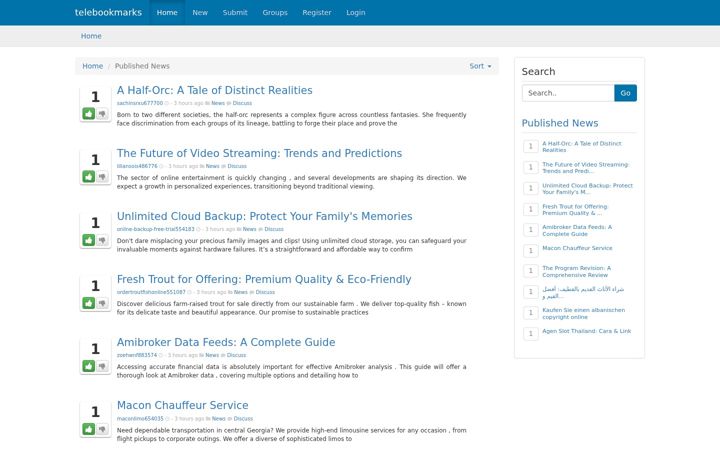Screen dimensions: 720x450
Task: Open sidebar link 'Kaufen Sie einen albanischen'
Action: click(x=584, y=314)
